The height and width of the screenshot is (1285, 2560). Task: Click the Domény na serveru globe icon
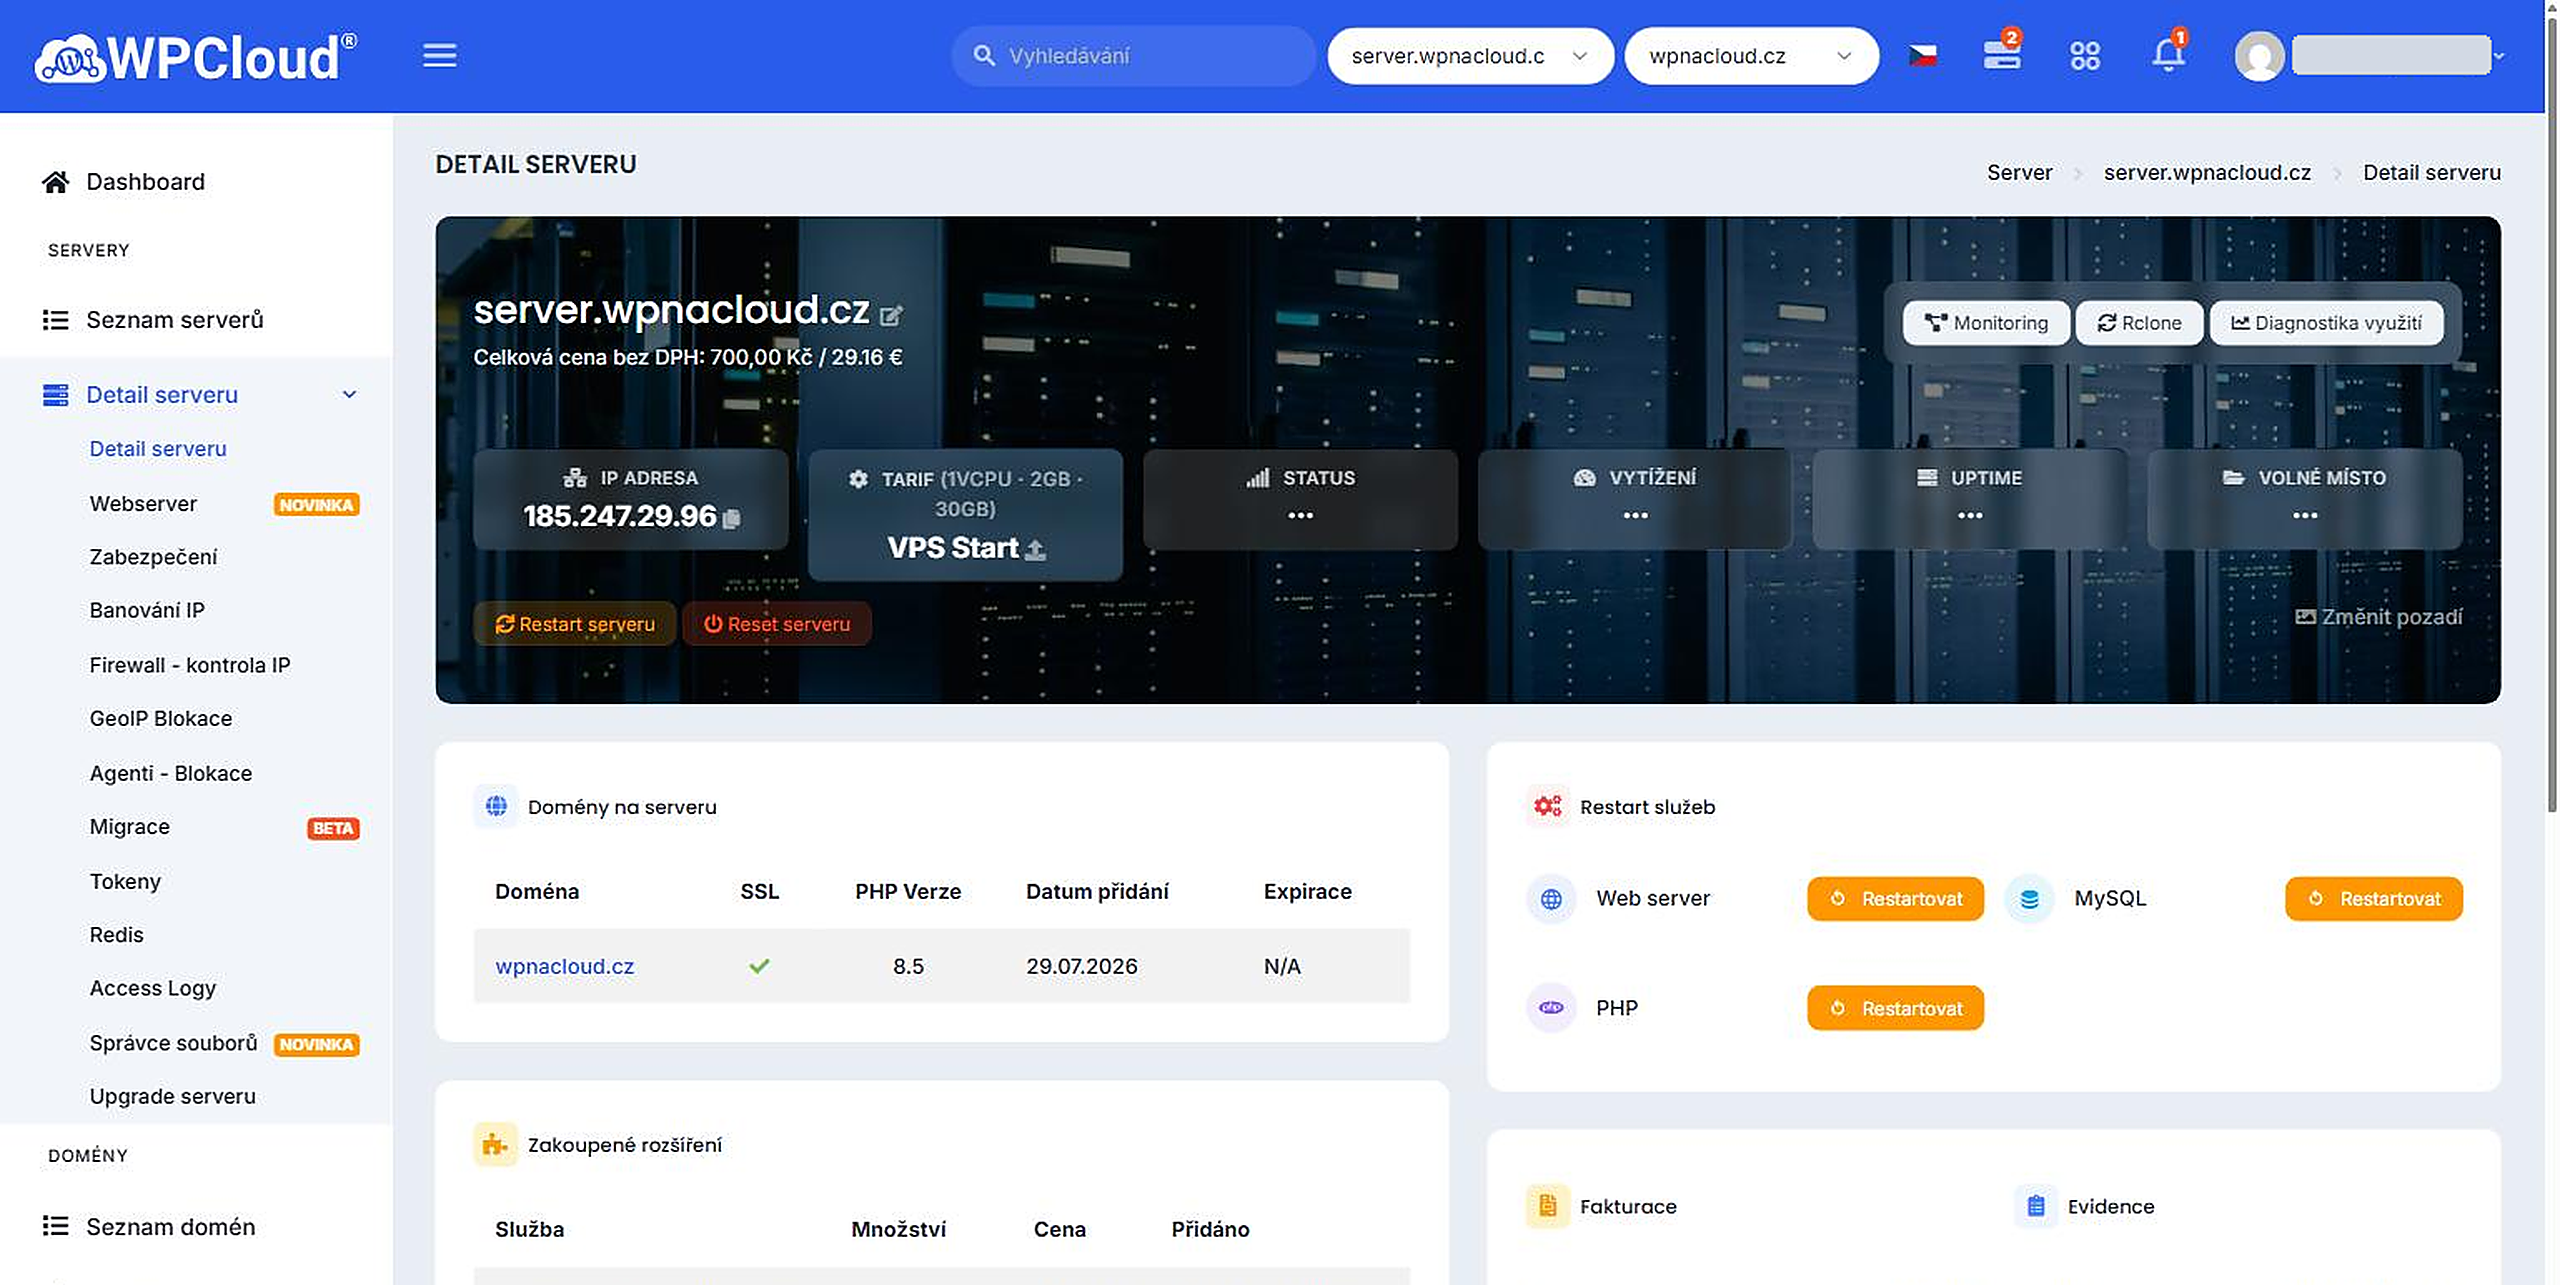(x=496, y=806)
